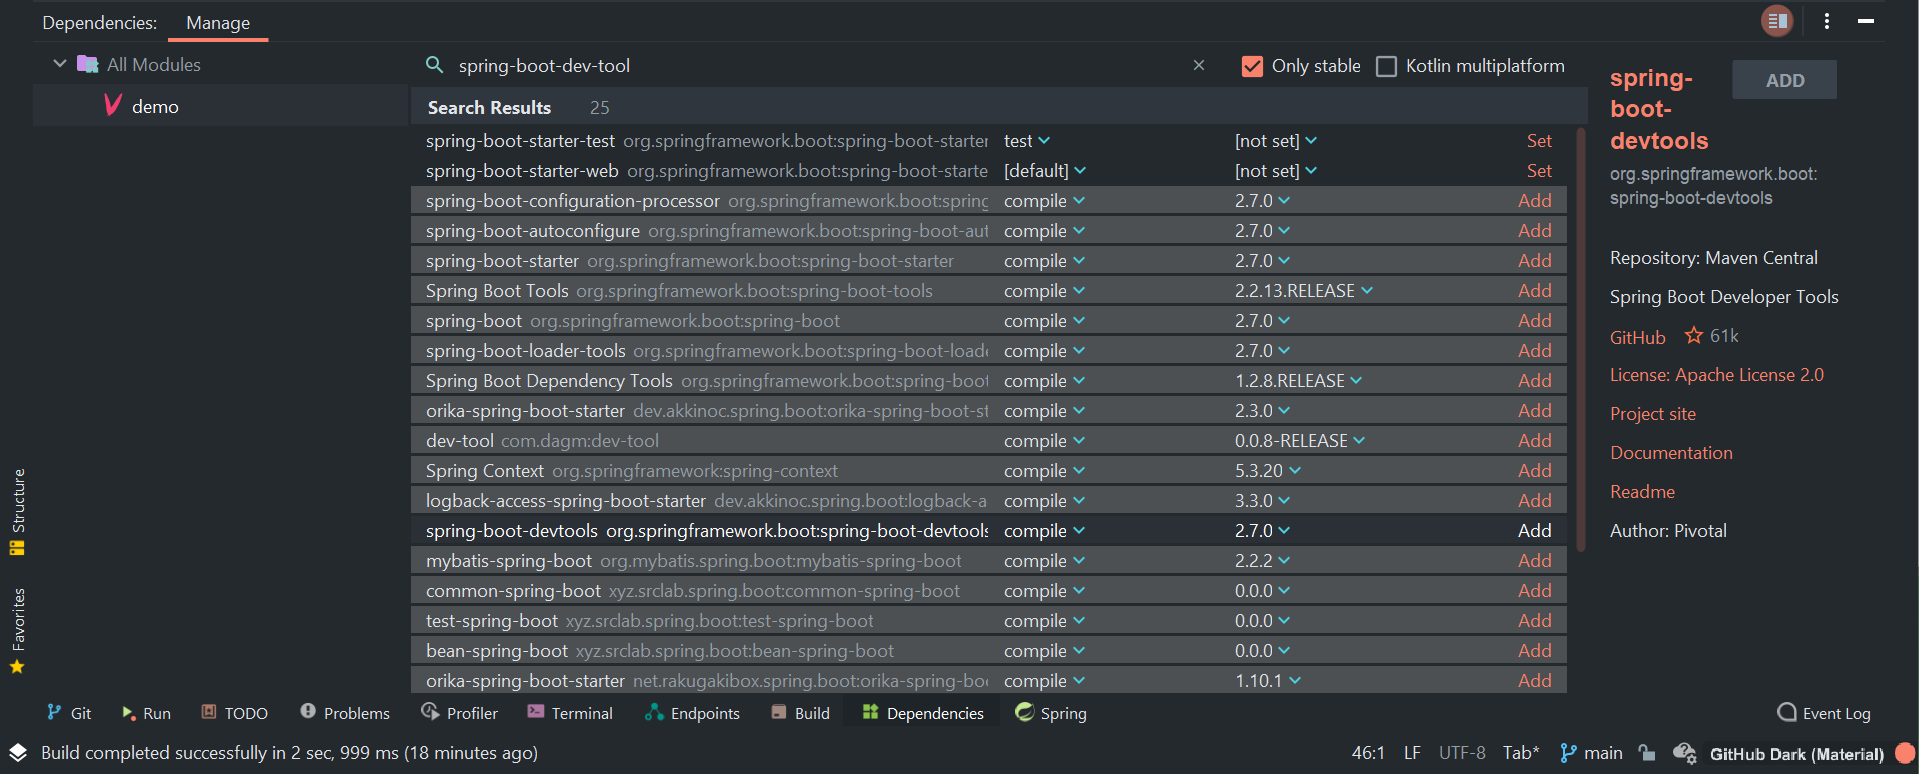Open the GitHub link

(x=1638, y=338)
